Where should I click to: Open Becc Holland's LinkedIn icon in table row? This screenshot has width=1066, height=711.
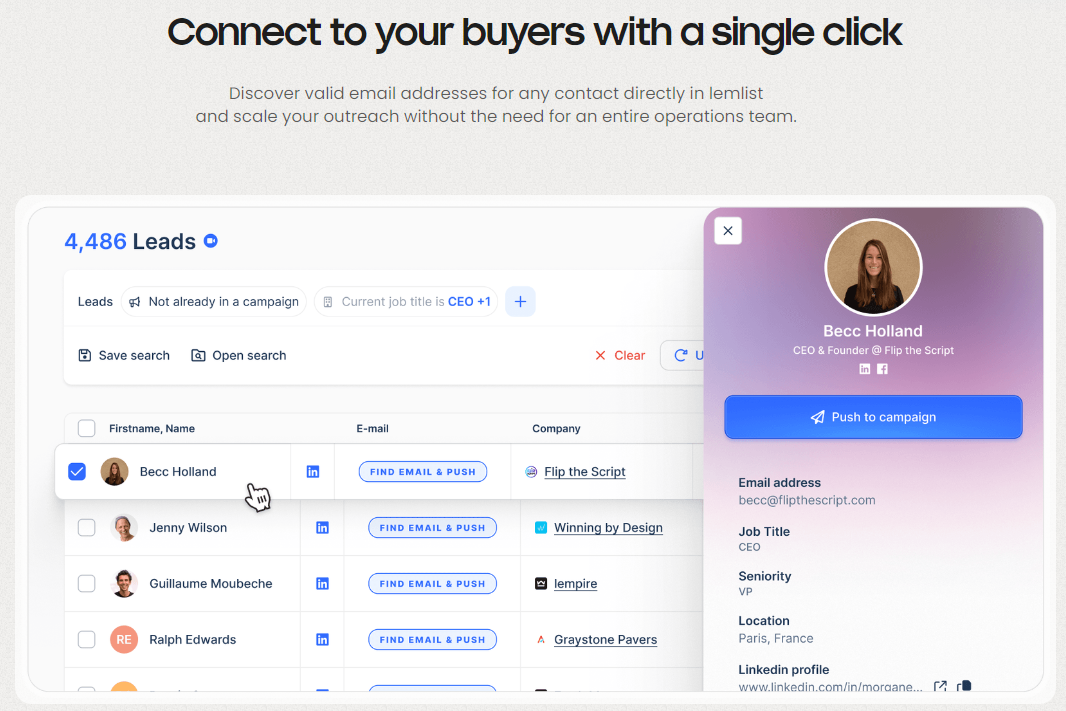tap(313, 472)
